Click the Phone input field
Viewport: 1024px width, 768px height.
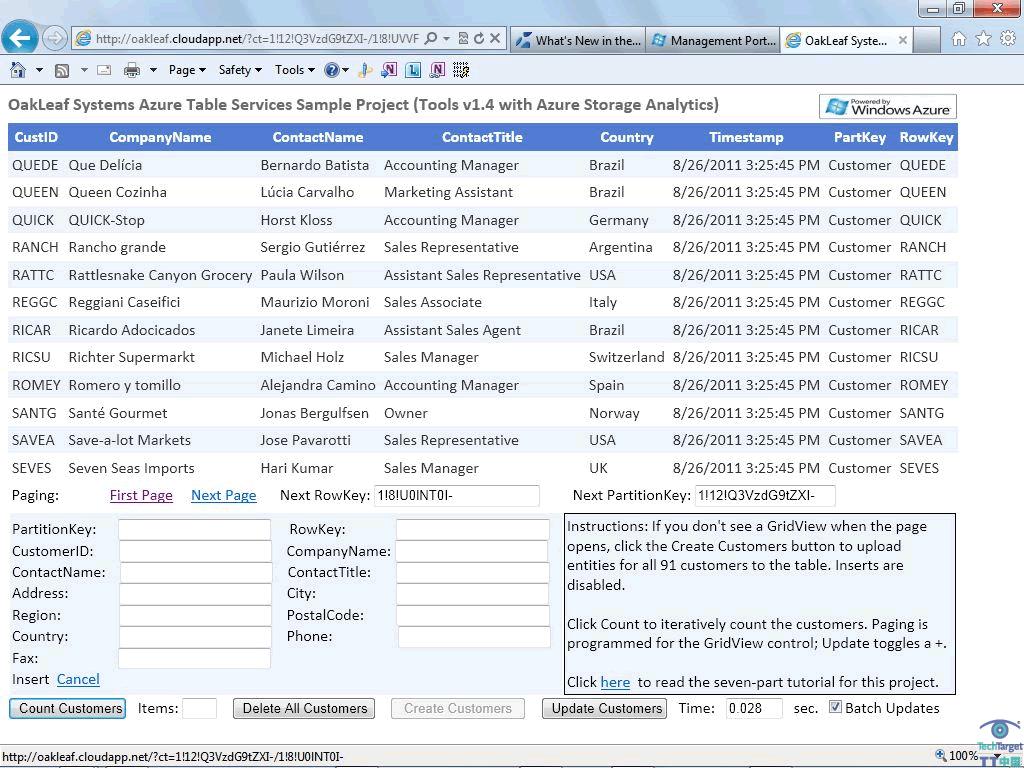(x=474, y=637)
